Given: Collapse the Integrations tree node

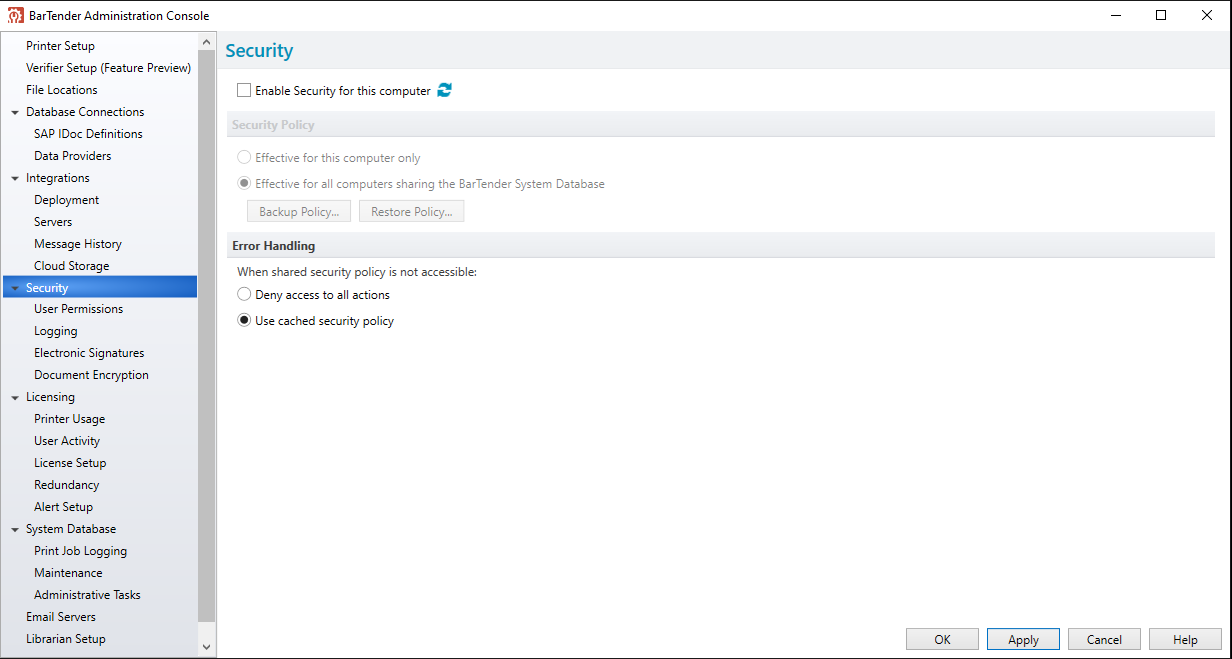Looking at the screenshot, I should coord(15,178).
